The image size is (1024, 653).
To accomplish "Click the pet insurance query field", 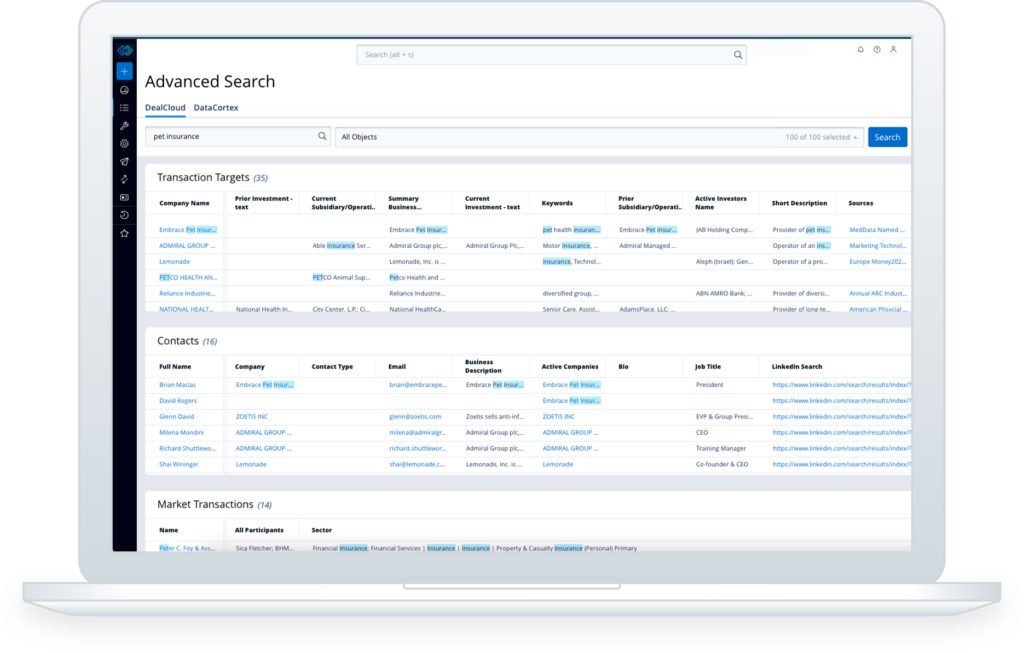I will coord(238,136).
